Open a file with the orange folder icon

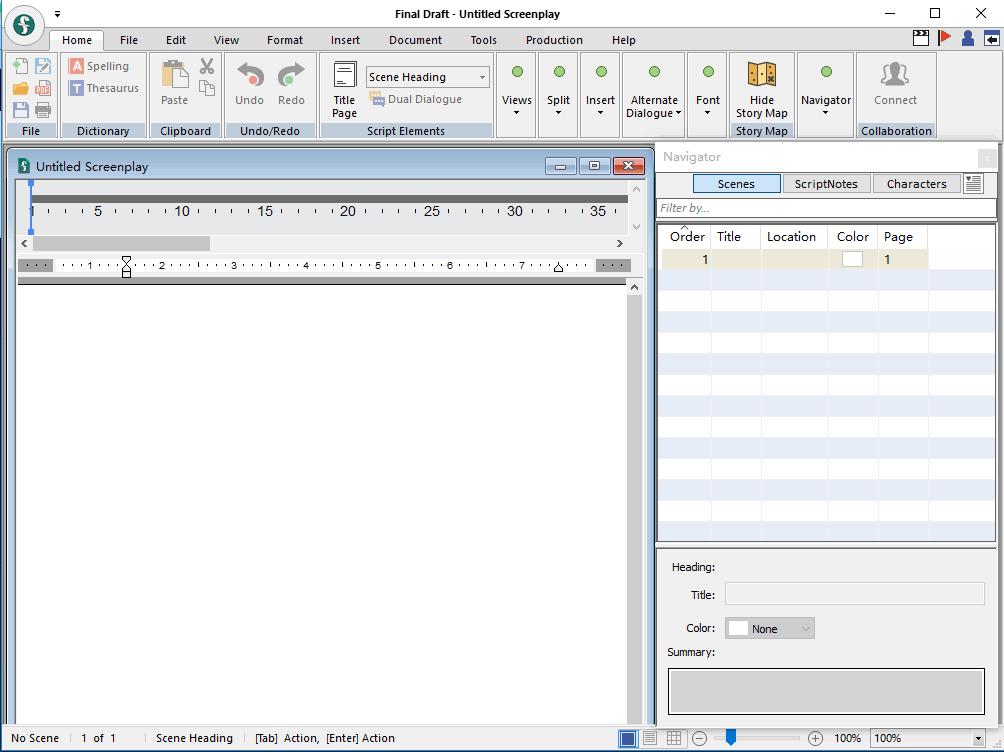[20, 88]
